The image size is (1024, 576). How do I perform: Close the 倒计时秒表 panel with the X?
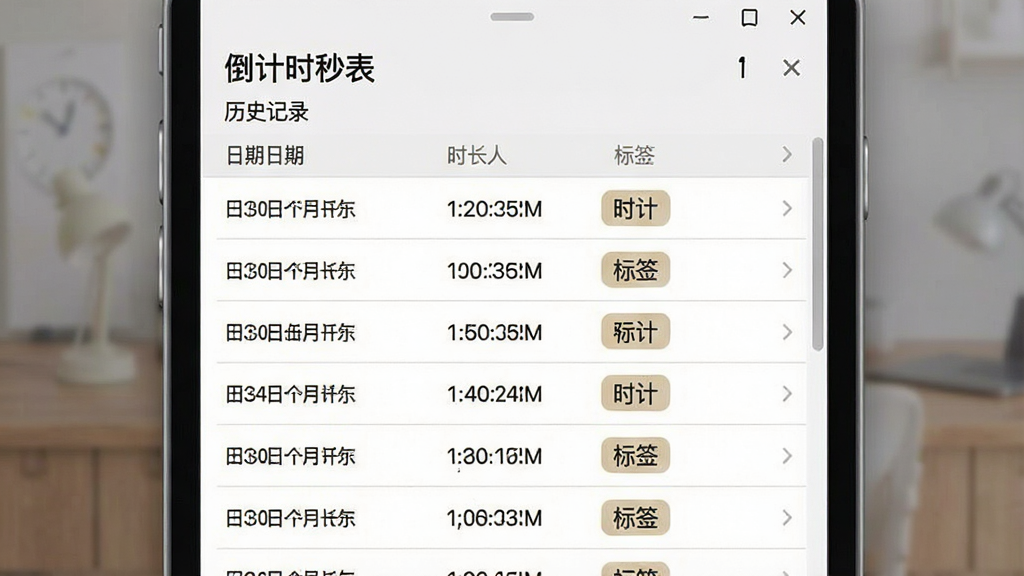[x=791, y=67]
